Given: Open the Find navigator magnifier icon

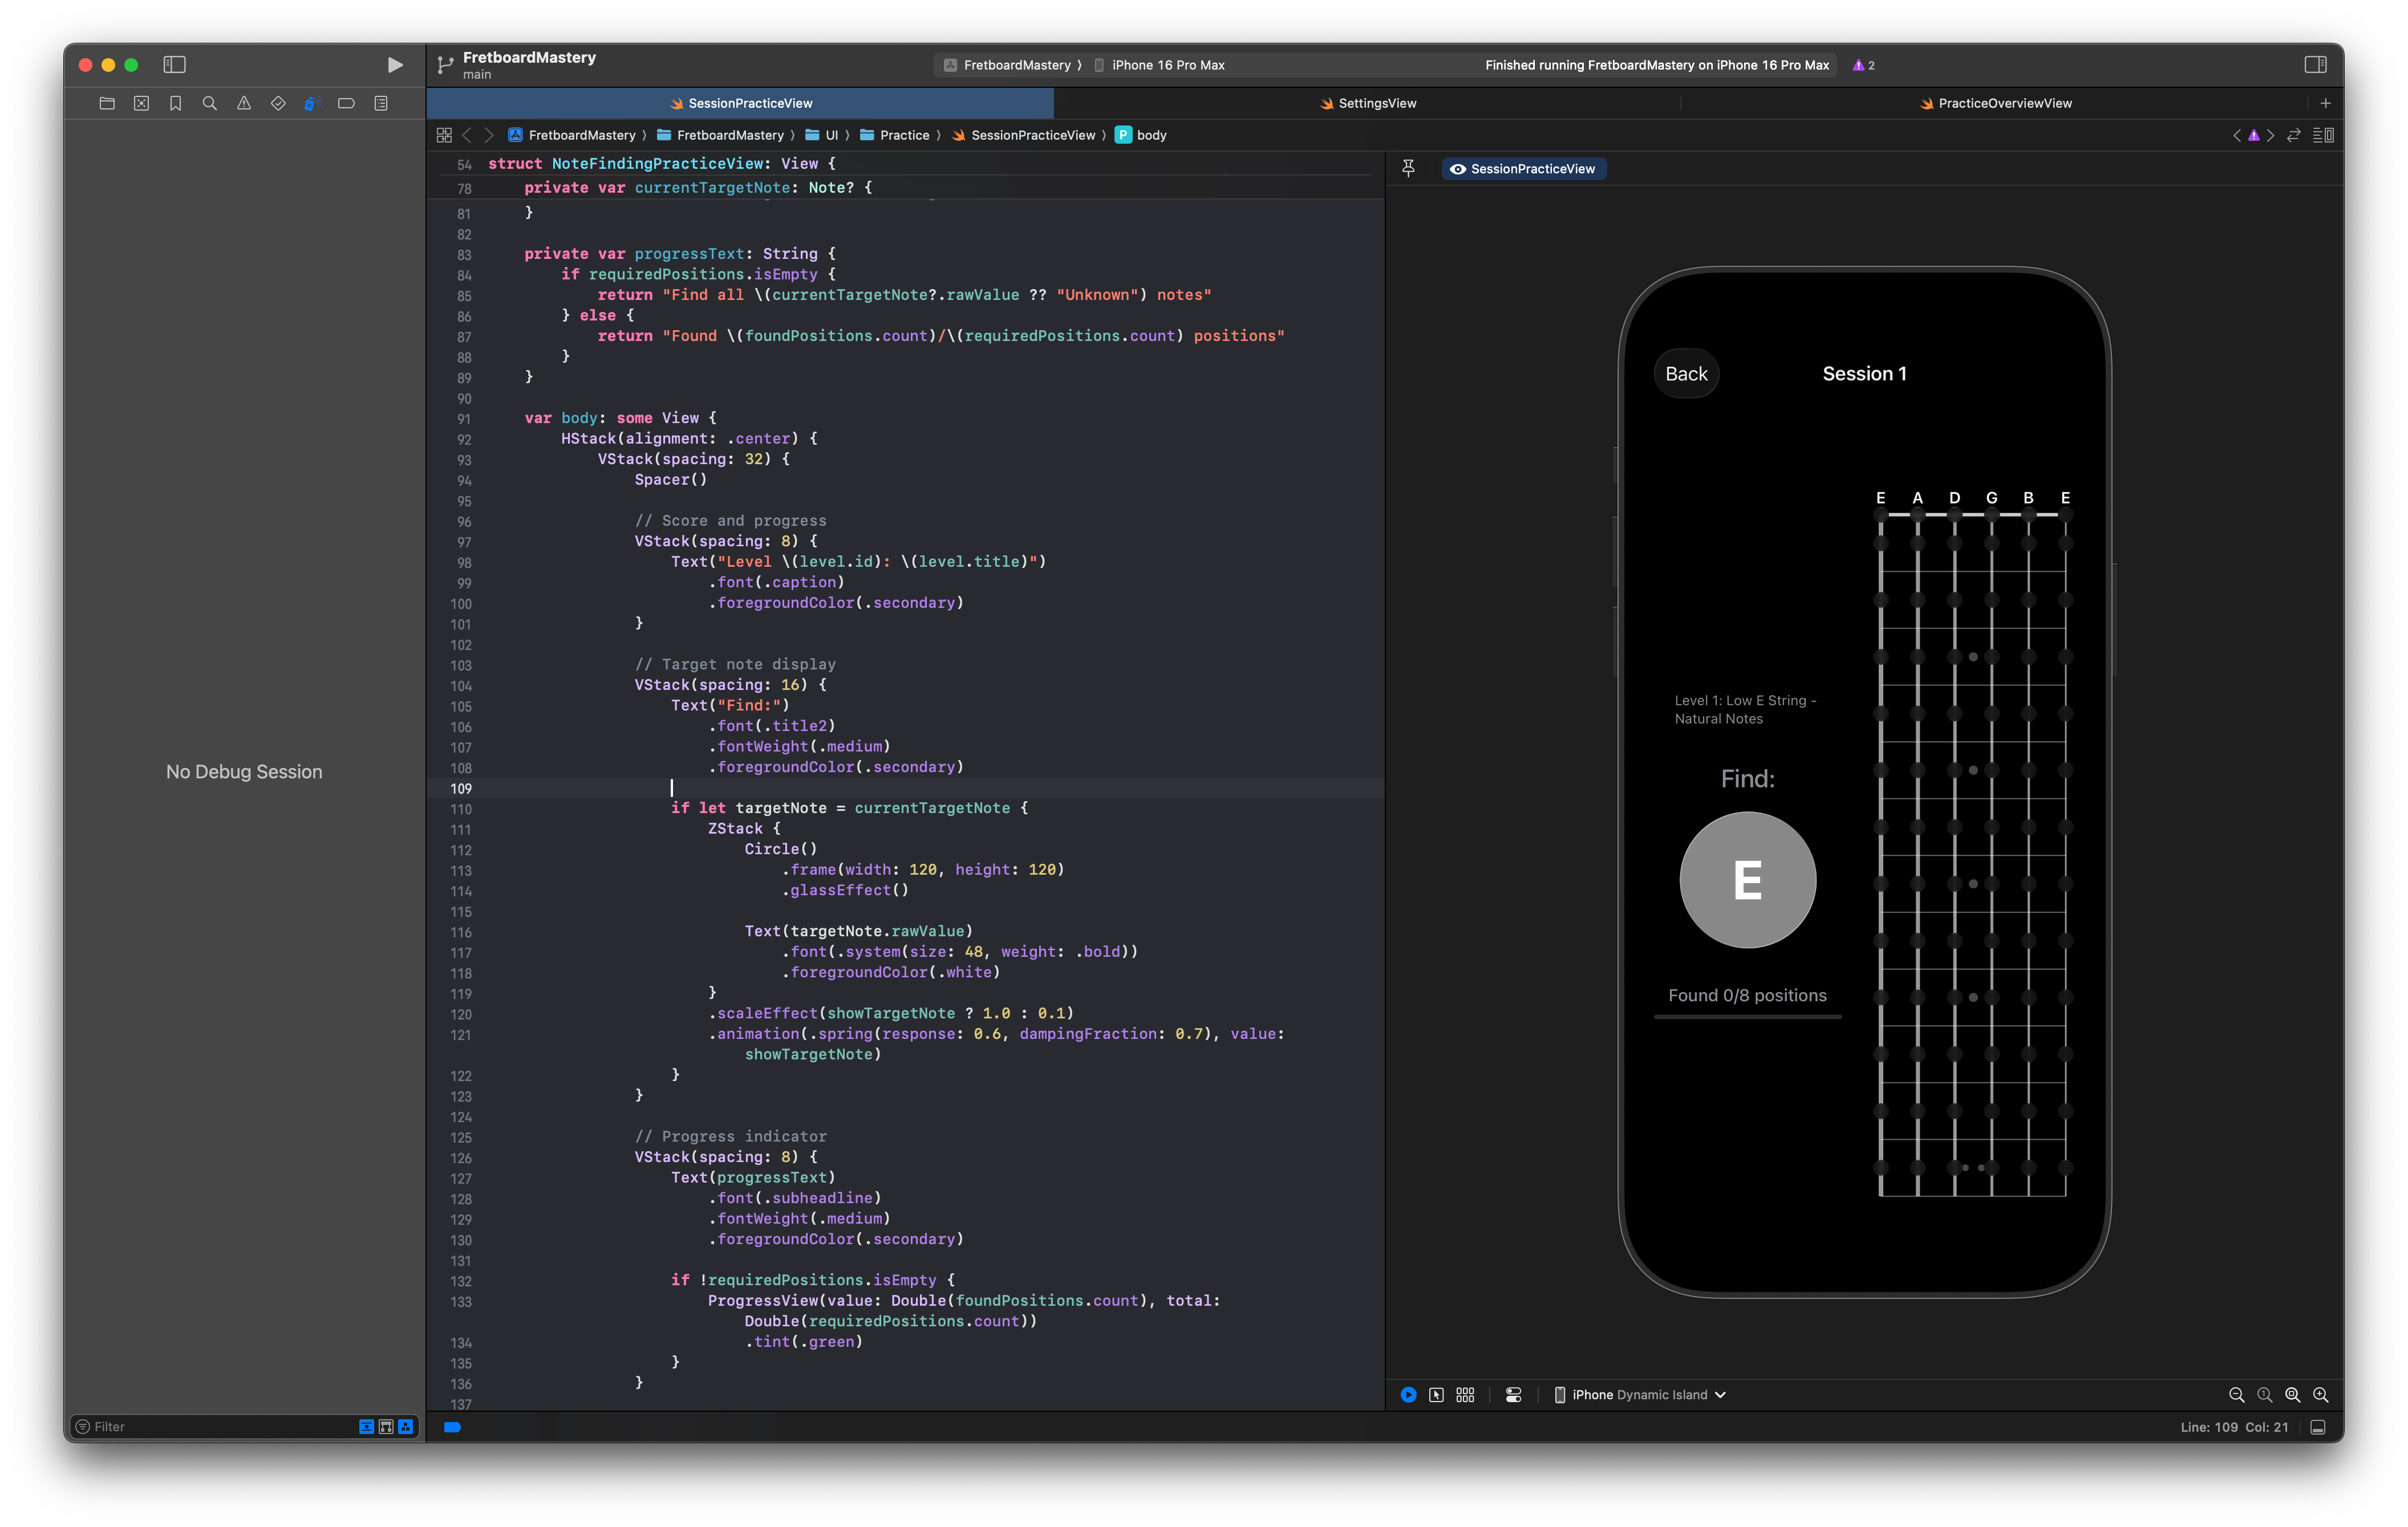Looking at the screenshot, I should [x=210, y=103].
